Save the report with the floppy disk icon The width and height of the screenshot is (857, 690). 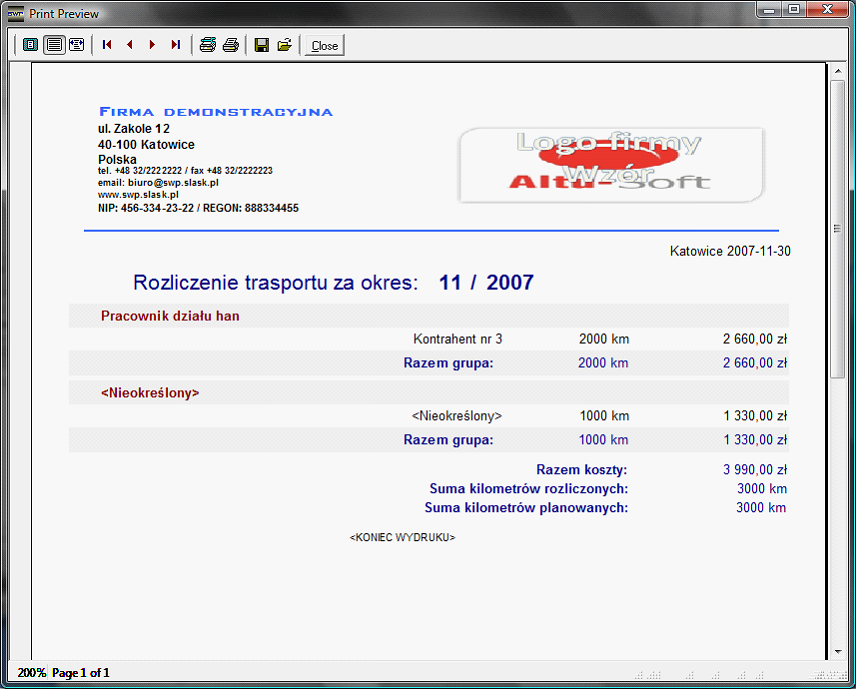[x=262, y=45]
